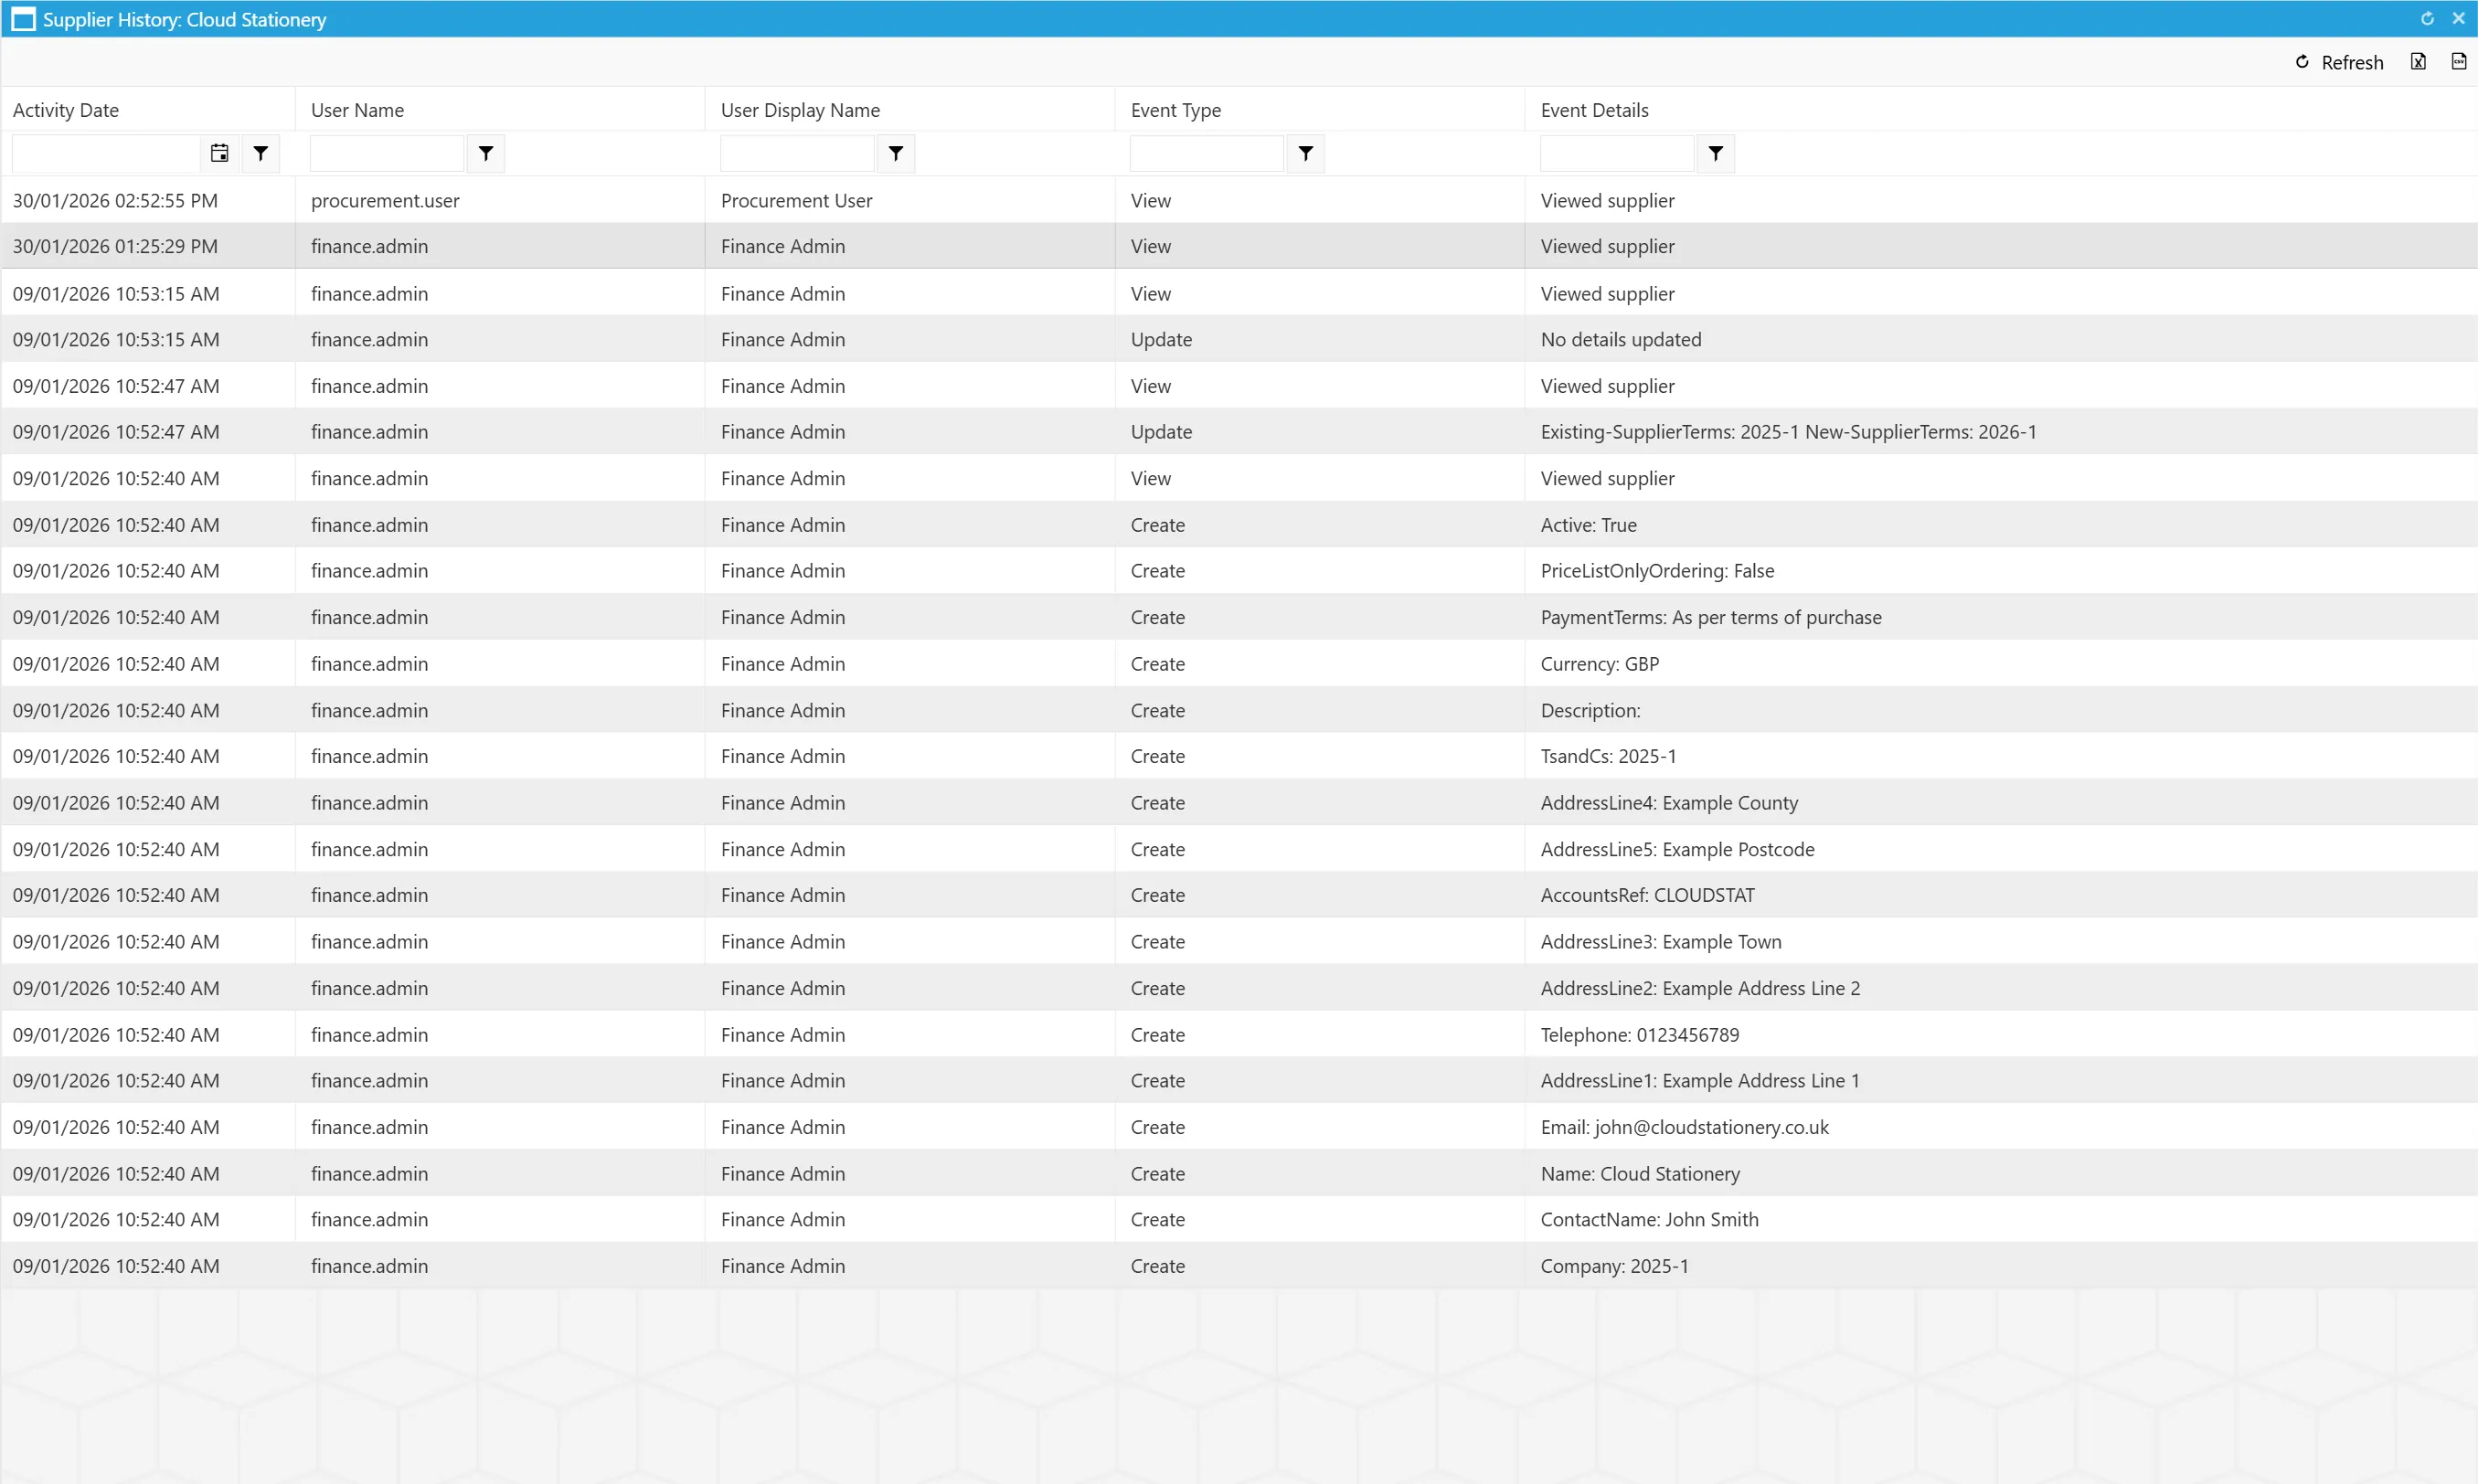Select finance.admin in the ContactName: John Smith row

click(500, 1220)
